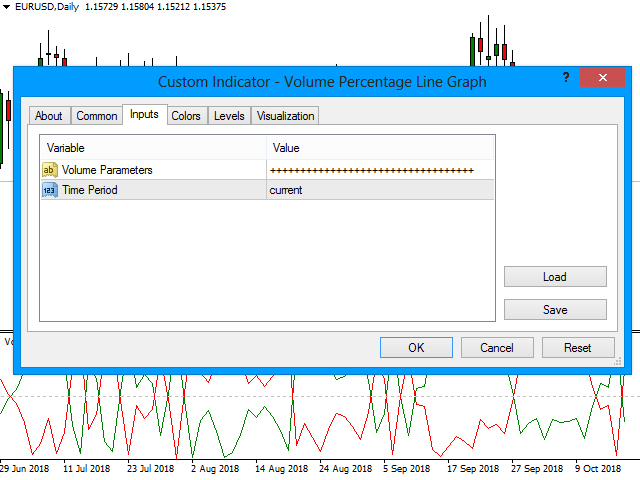
Task: Open the Colors tab
Action: [x=186, y=116]
